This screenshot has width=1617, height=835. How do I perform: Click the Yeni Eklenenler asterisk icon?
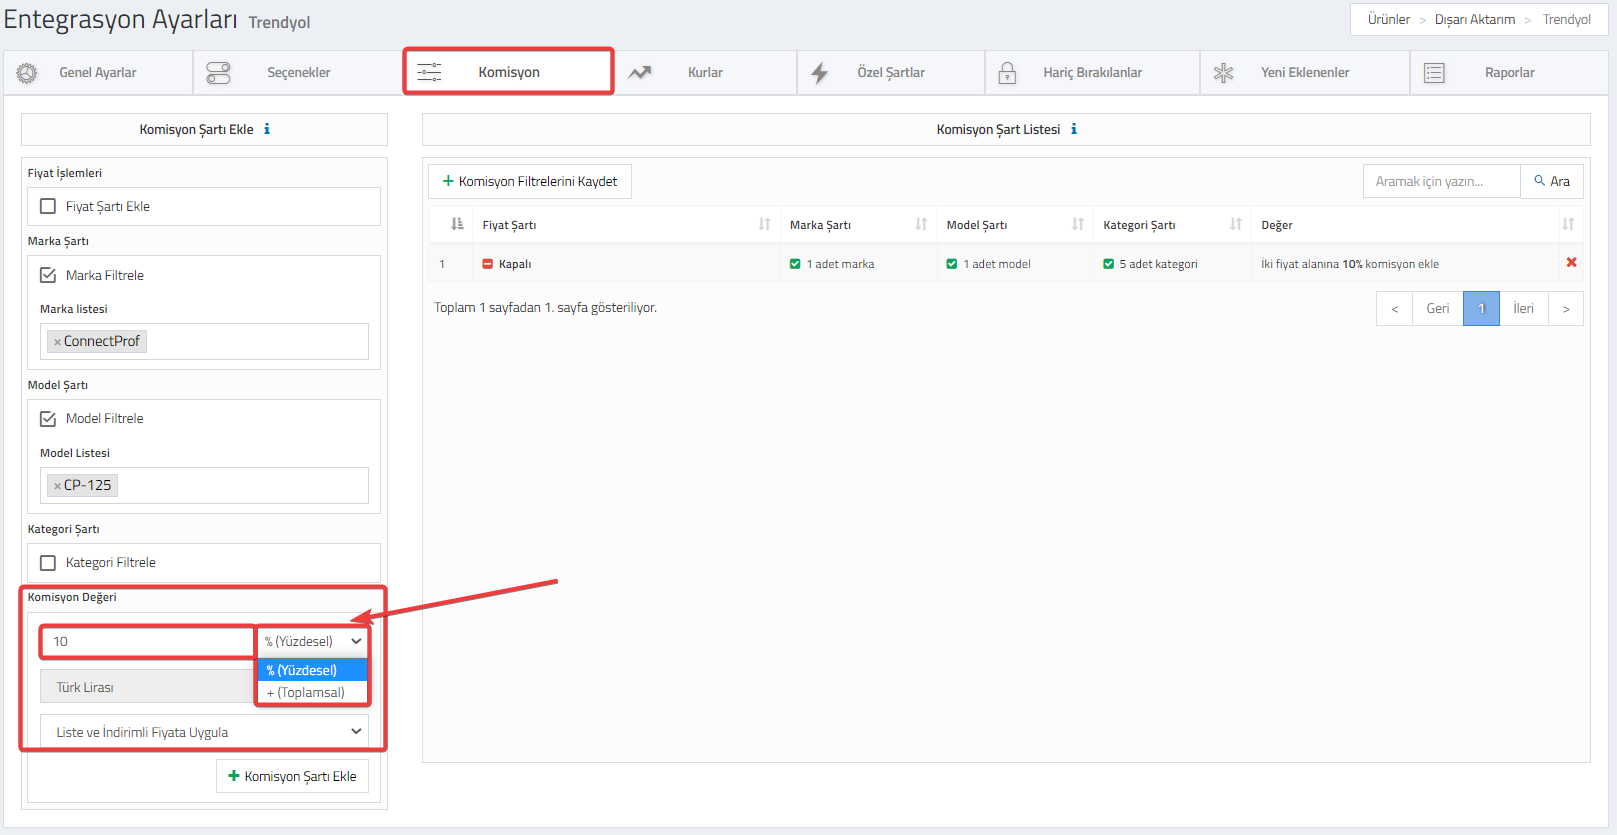(x=1223, y=73)
